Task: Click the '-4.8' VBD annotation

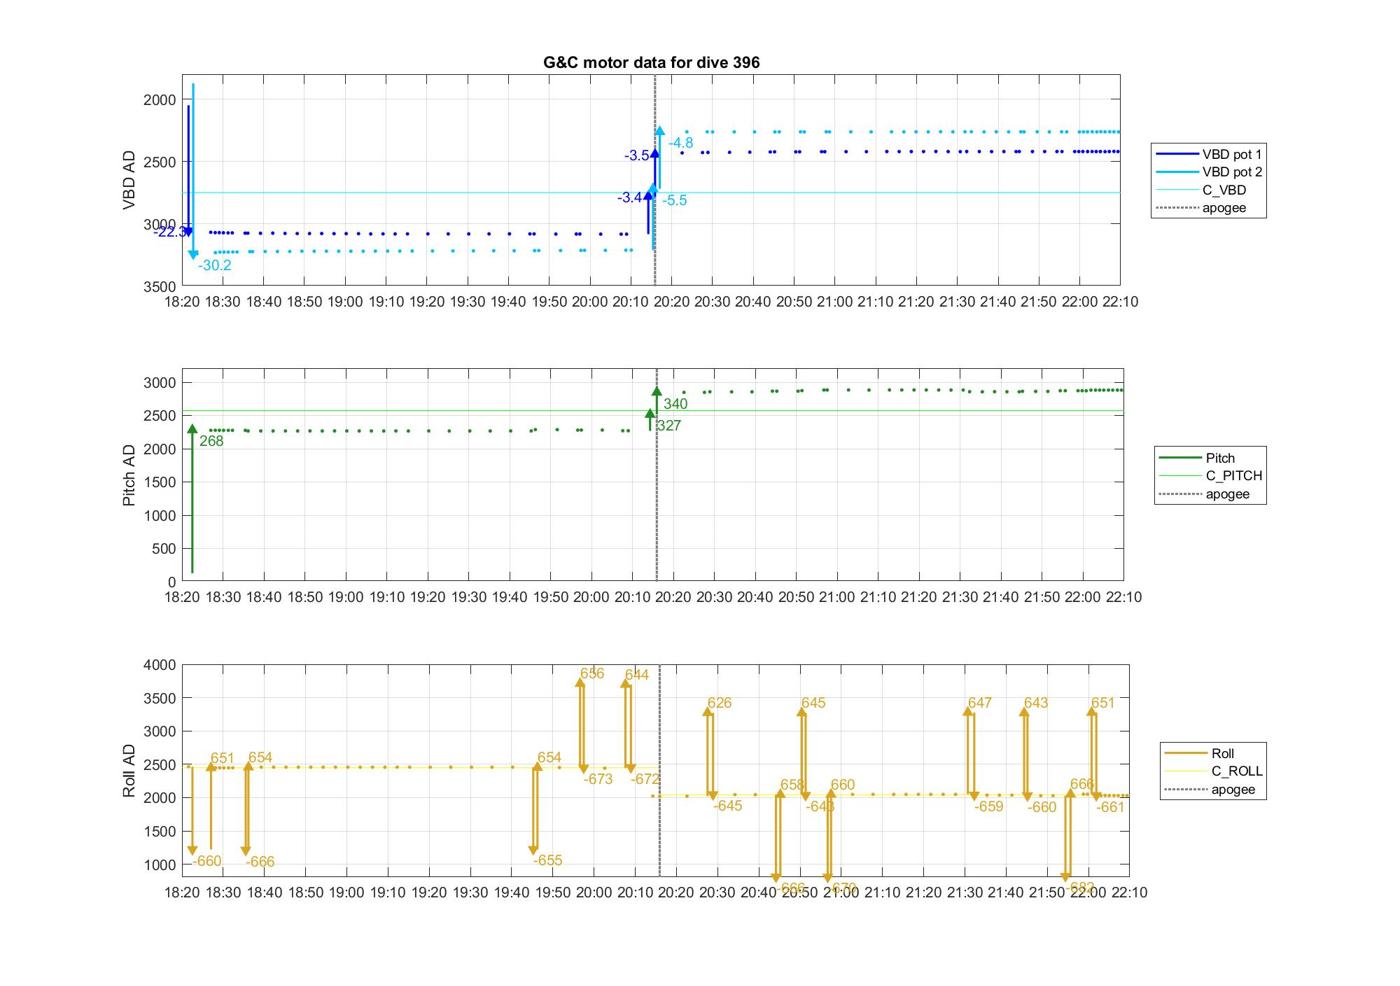Action: 680,143
